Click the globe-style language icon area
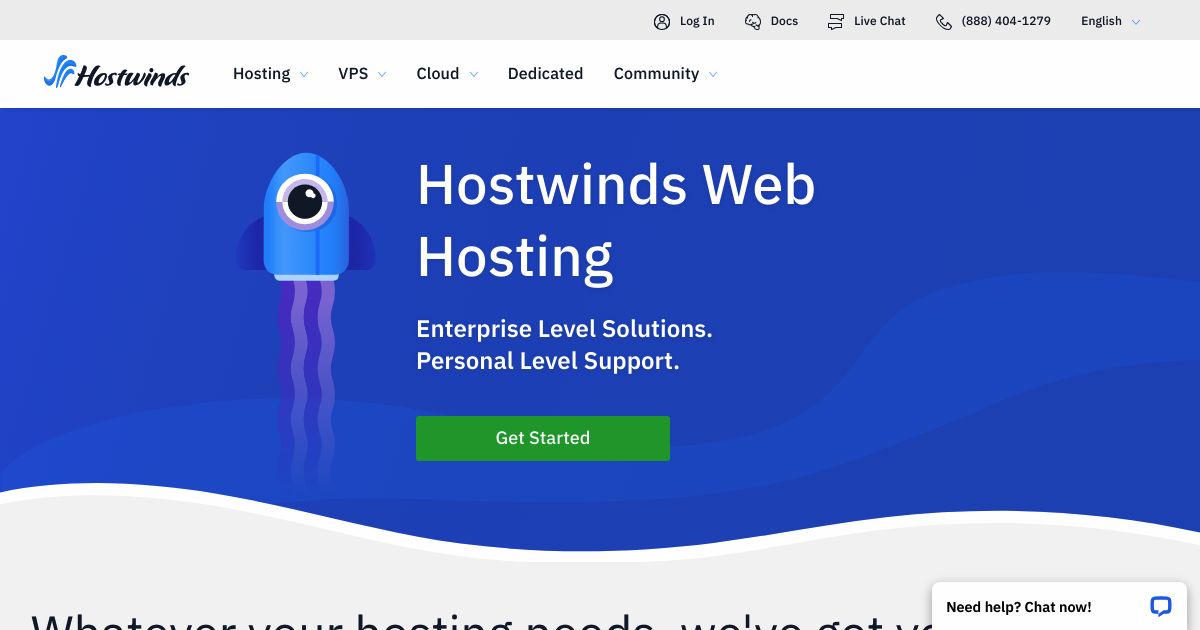Screen dimensions: 1200x630 click(x=1135, y=21)
